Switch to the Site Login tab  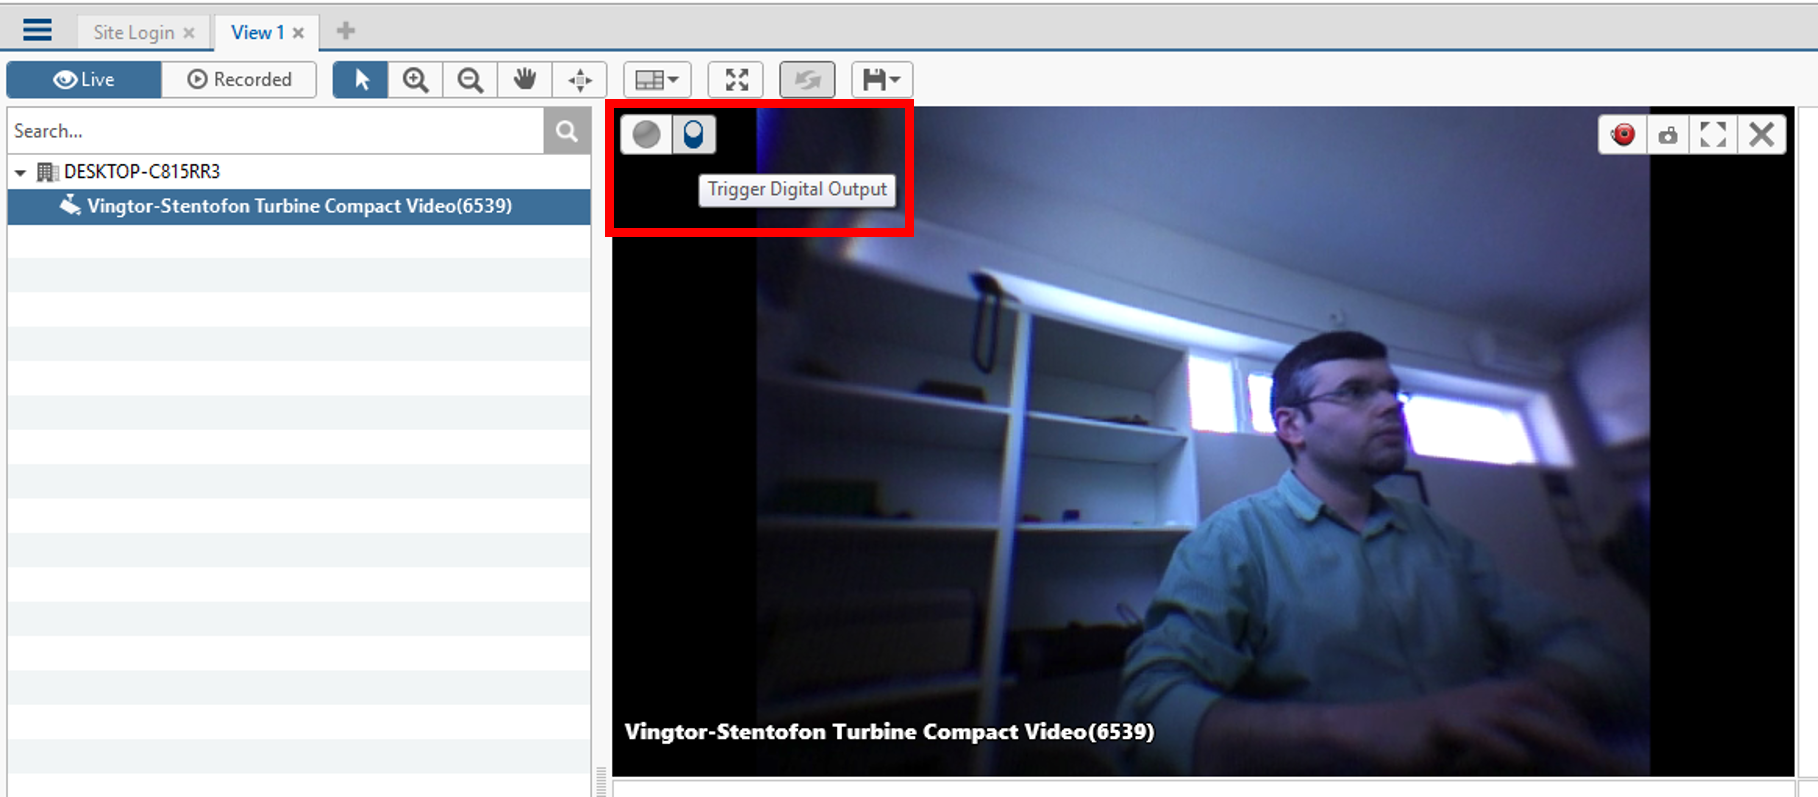click(133, 32)
